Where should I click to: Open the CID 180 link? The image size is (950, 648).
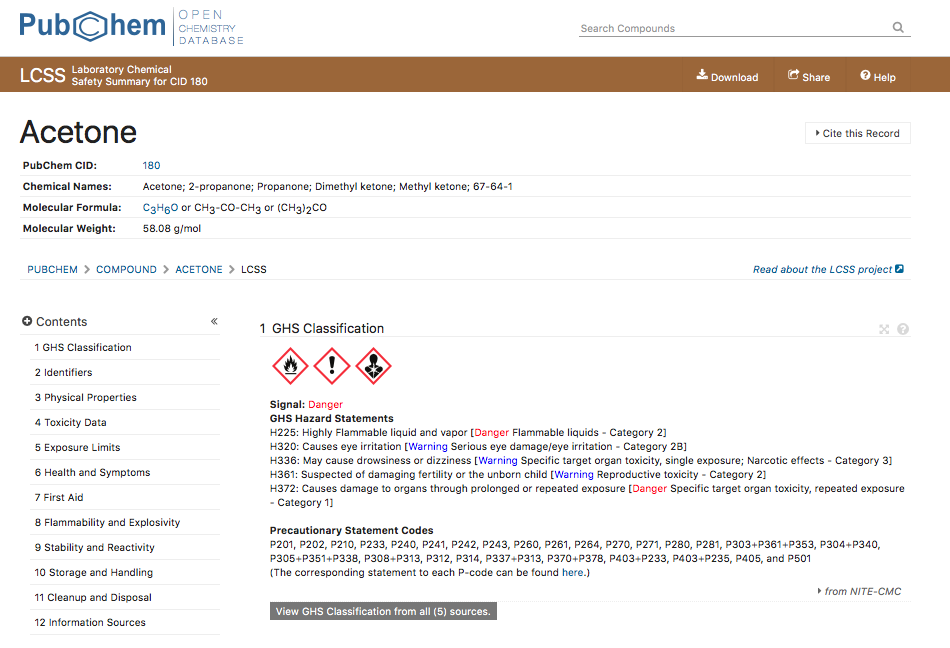[x=151, y=165]
